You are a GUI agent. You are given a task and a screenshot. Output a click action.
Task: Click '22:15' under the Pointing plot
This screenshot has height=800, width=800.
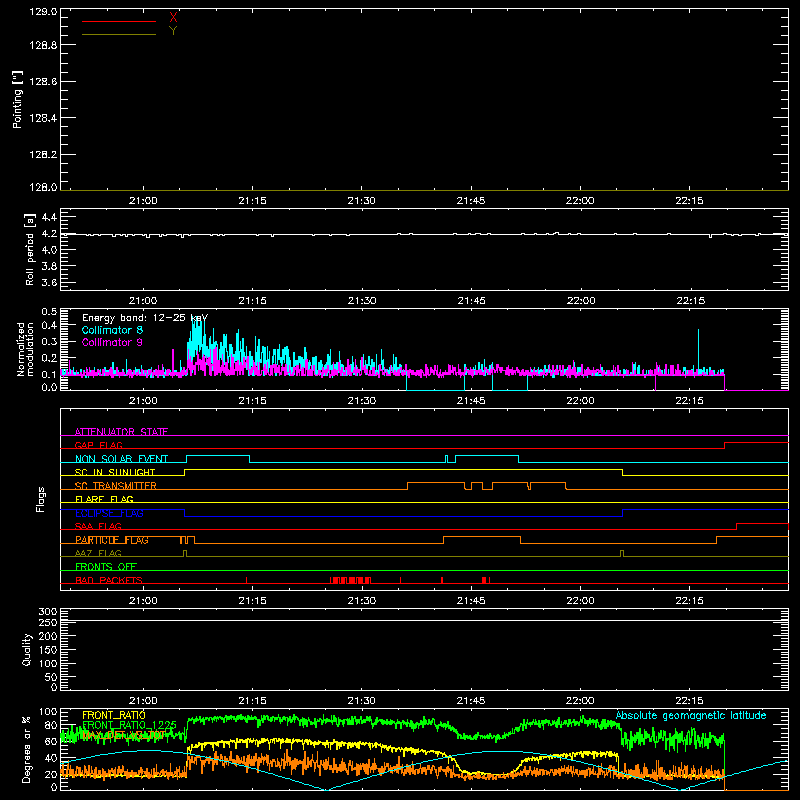pos(689,201)
